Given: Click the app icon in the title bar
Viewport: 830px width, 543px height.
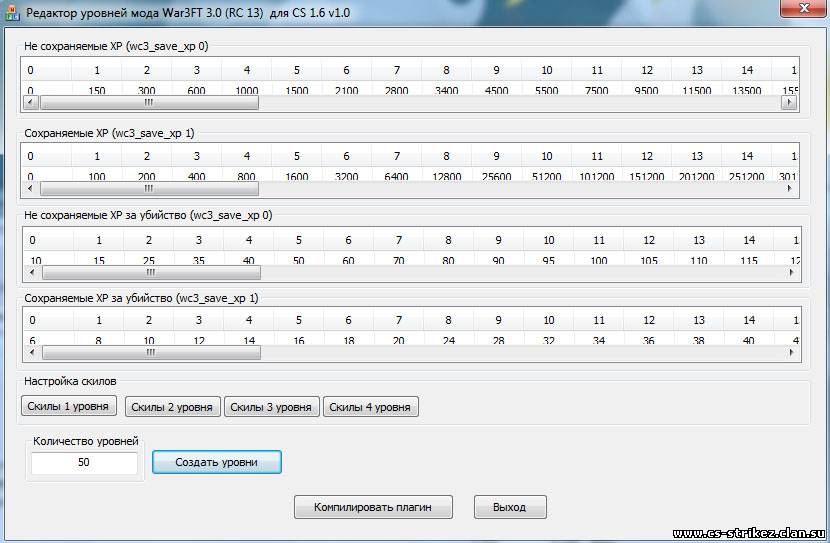Looking at the screenshot, I should click(13, 12).
